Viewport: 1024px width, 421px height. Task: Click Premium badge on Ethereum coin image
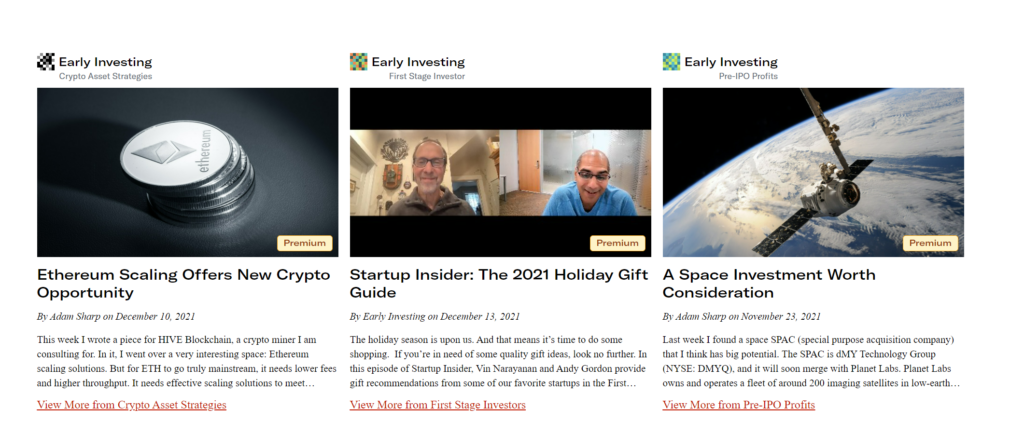(304, 243)
